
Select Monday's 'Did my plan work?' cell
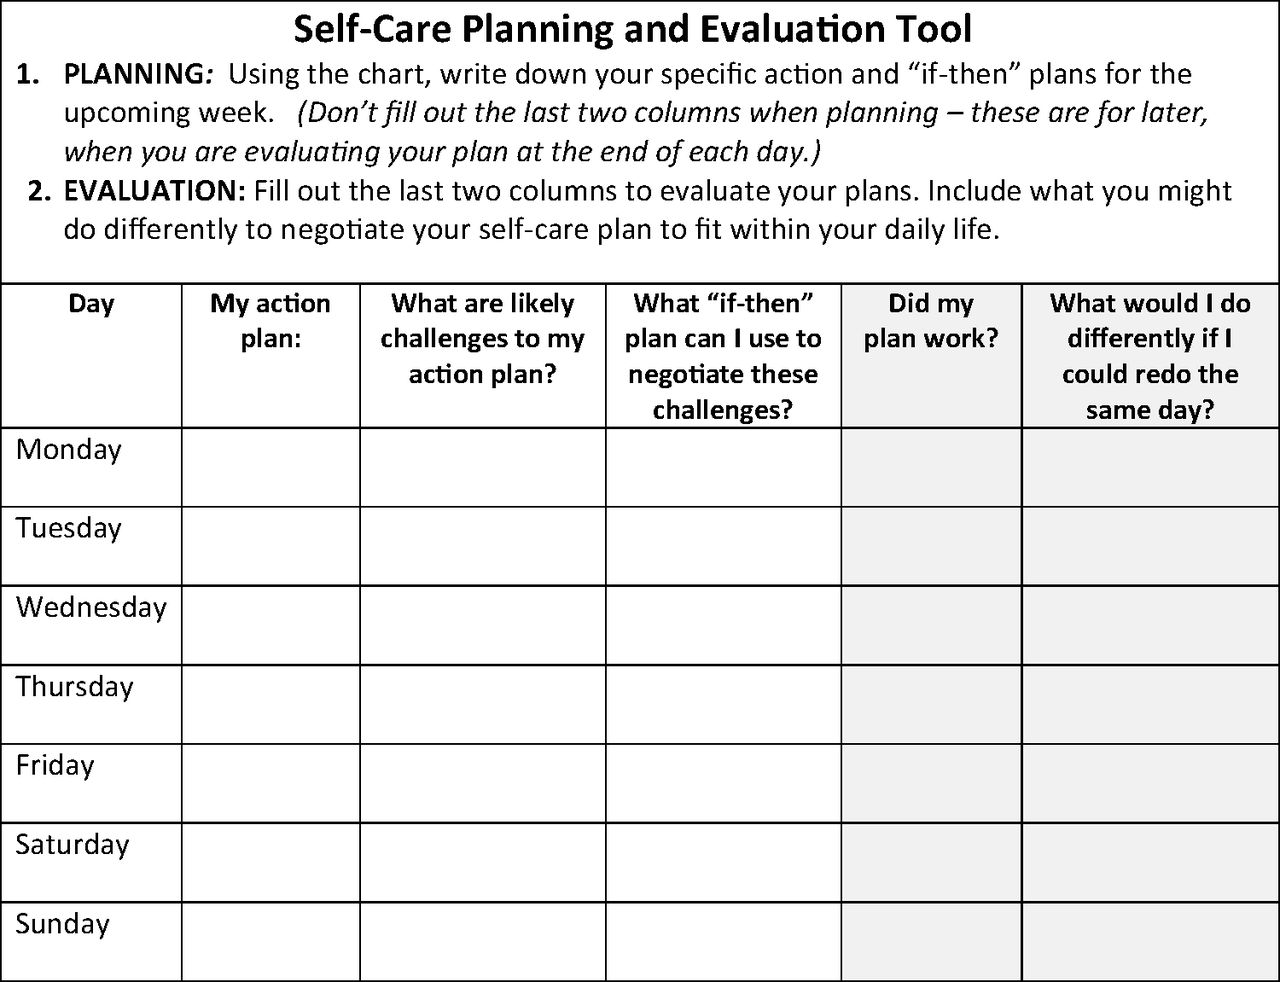[931, 467]
